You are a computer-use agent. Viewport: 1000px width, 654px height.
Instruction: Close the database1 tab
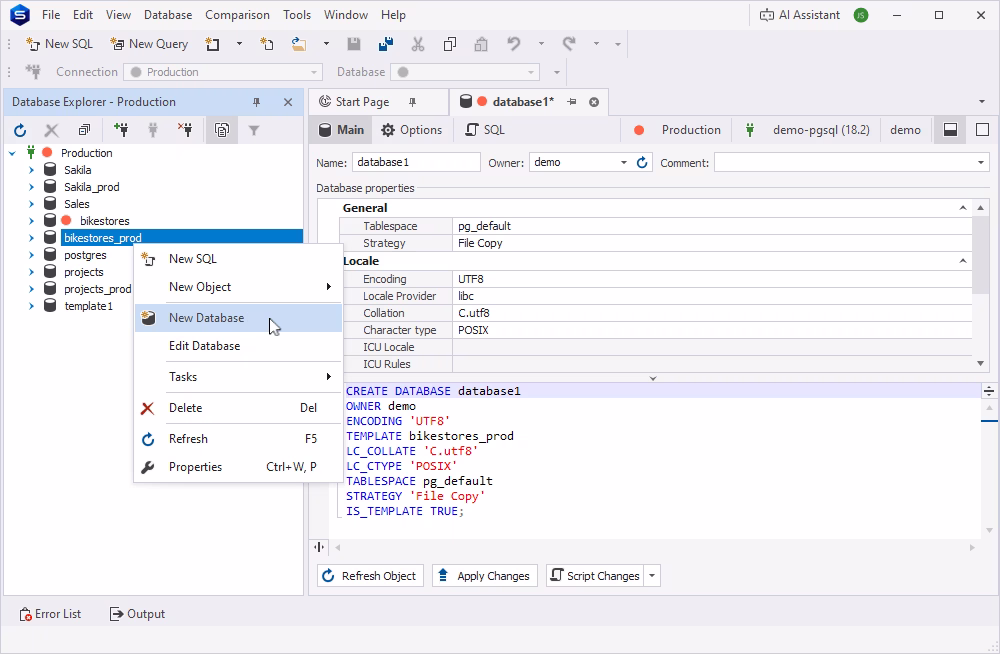coord(594,102)
